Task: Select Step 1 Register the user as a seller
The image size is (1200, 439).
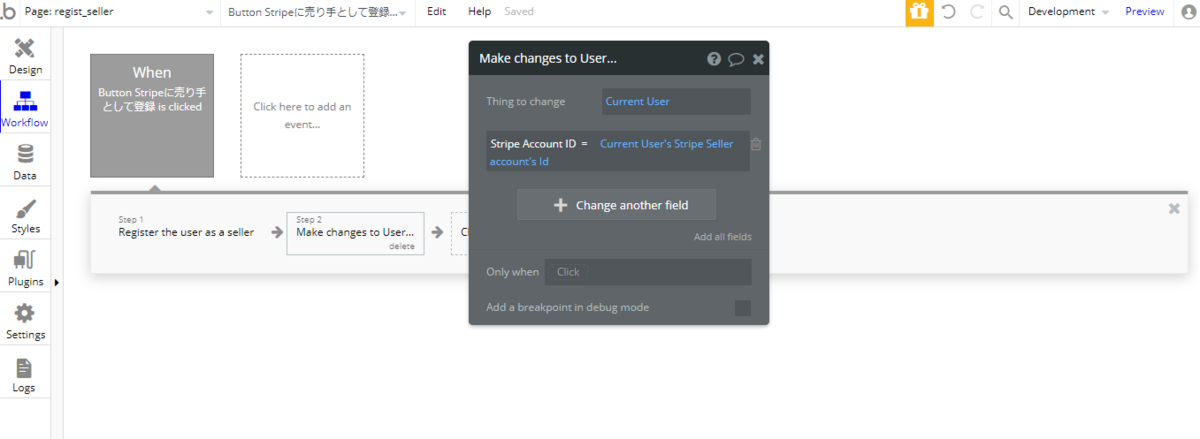Action: tap(186, 232)
